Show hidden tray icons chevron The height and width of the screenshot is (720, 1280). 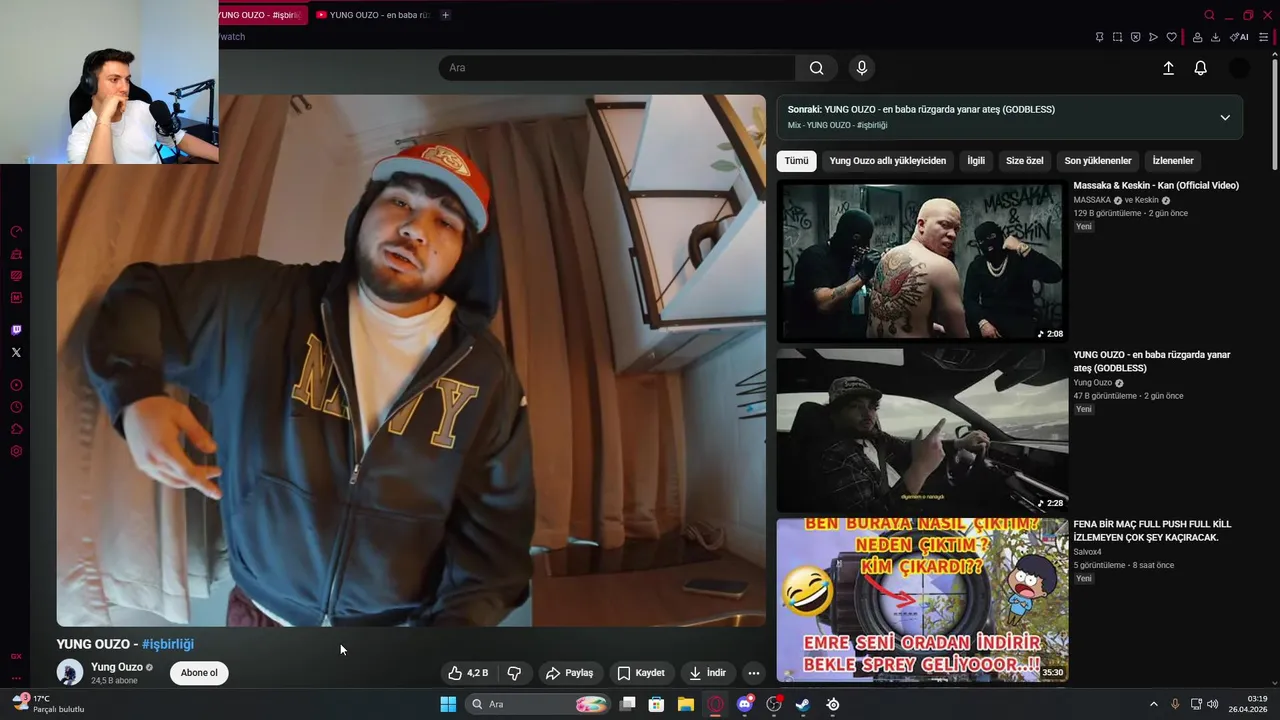(x=1153, y=704)
